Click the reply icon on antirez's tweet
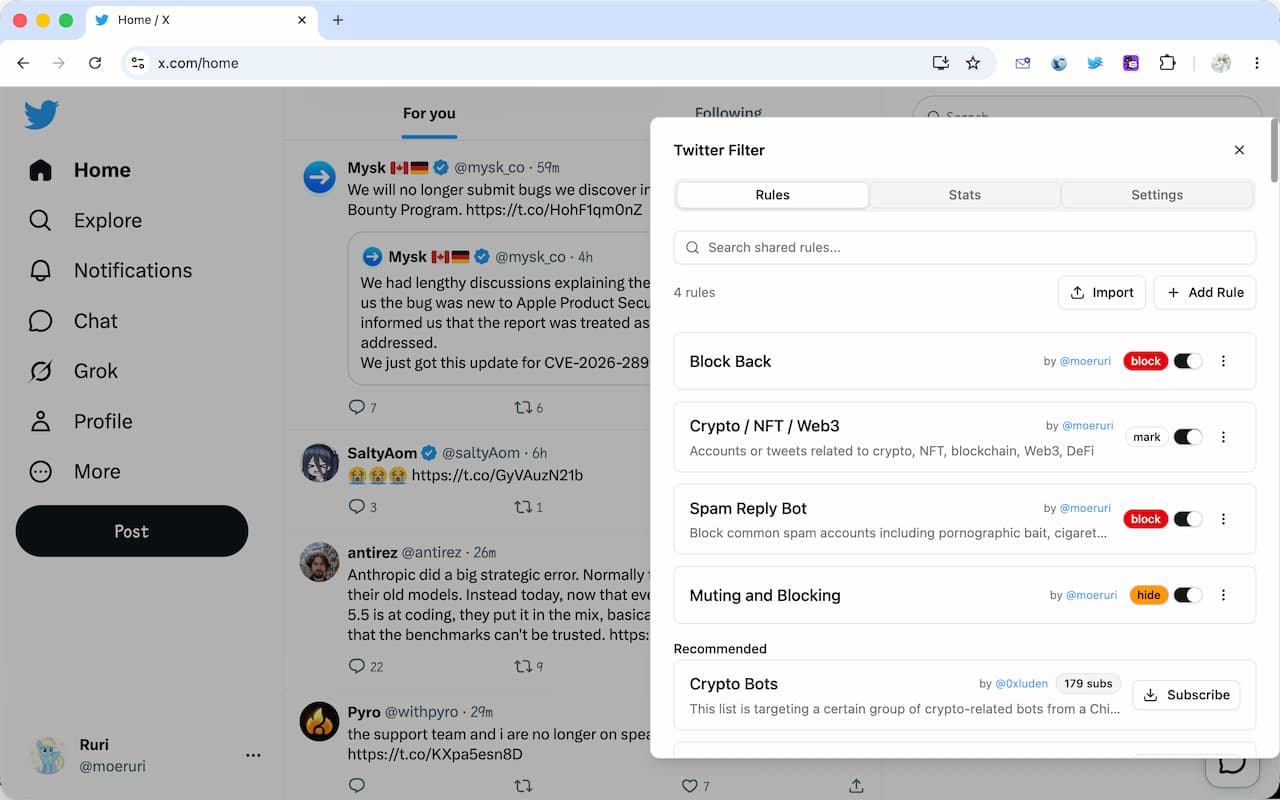The image size is (1280, 800). pyautogui.click(x=357, y=666)
